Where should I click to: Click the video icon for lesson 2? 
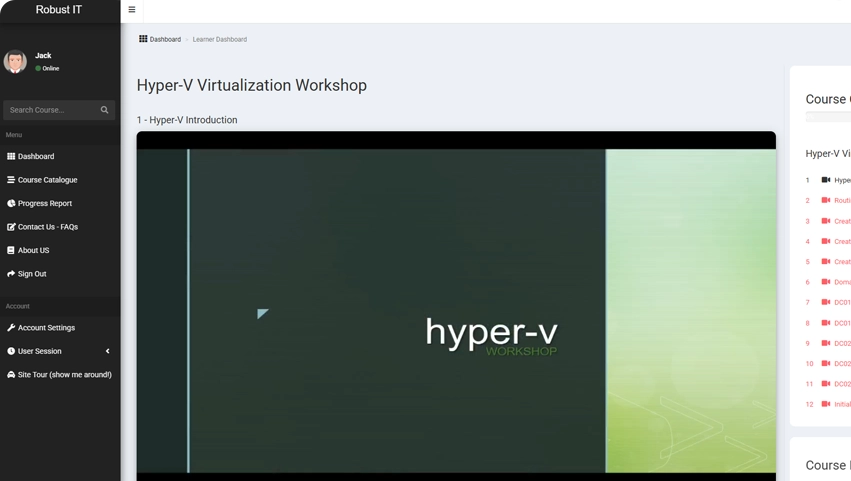pyautogui.click(x=825, y=200)
